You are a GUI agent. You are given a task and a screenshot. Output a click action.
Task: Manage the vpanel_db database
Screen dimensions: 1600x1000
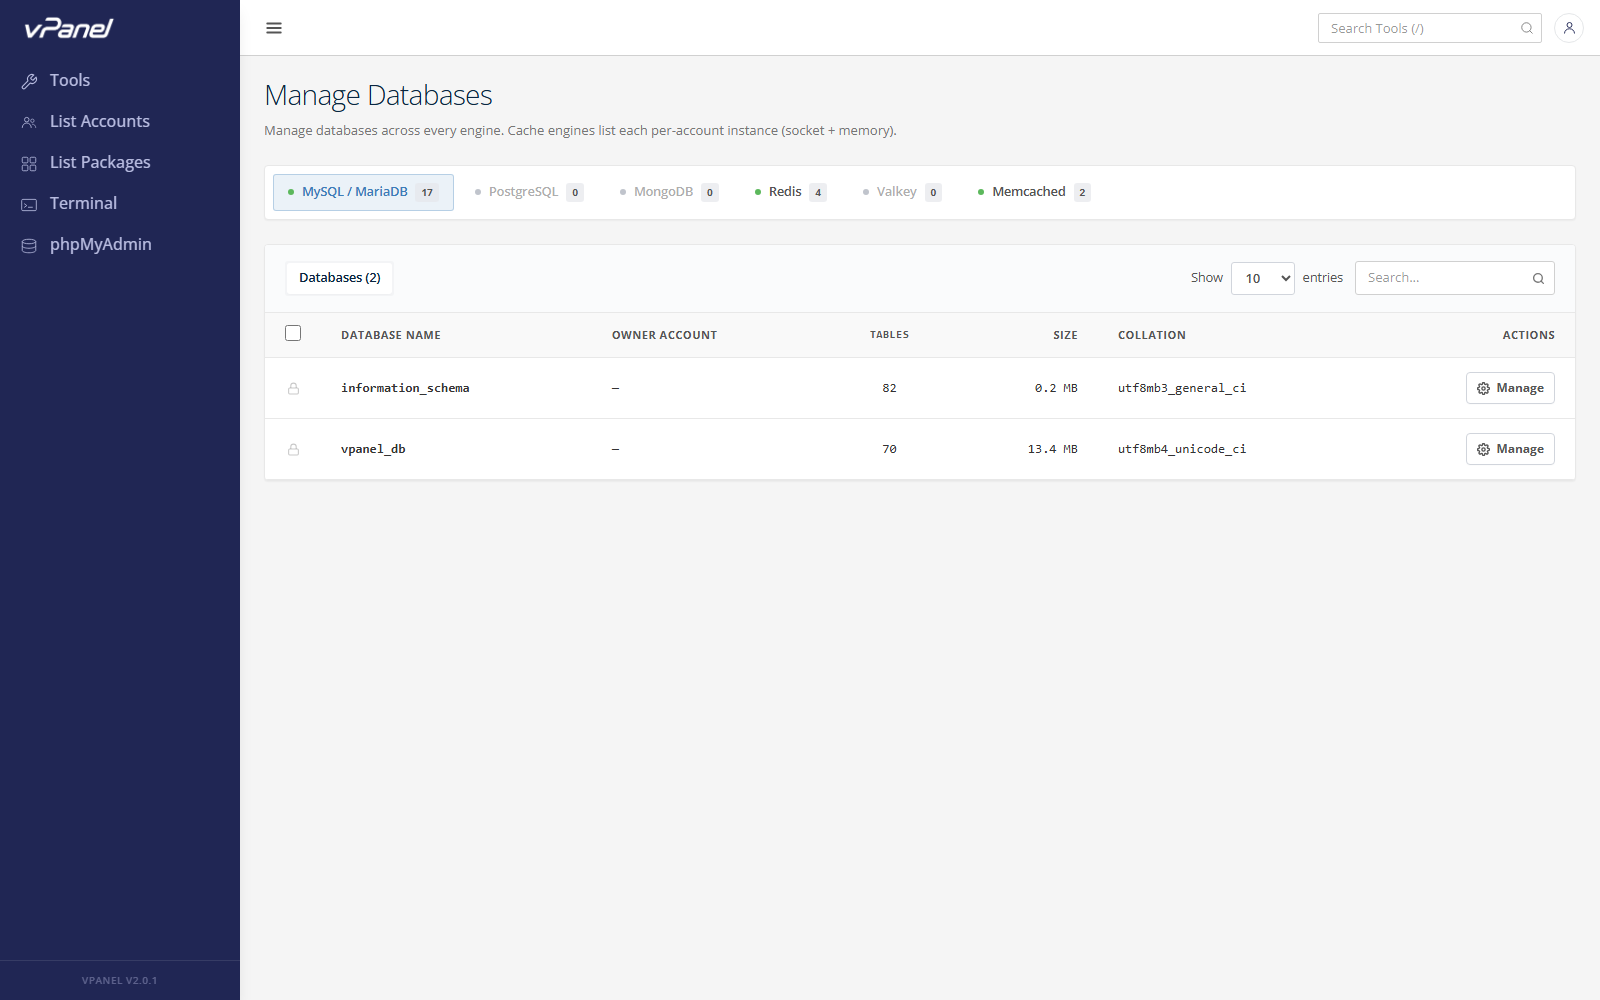pyautogui.click(x=1510, y=449)
